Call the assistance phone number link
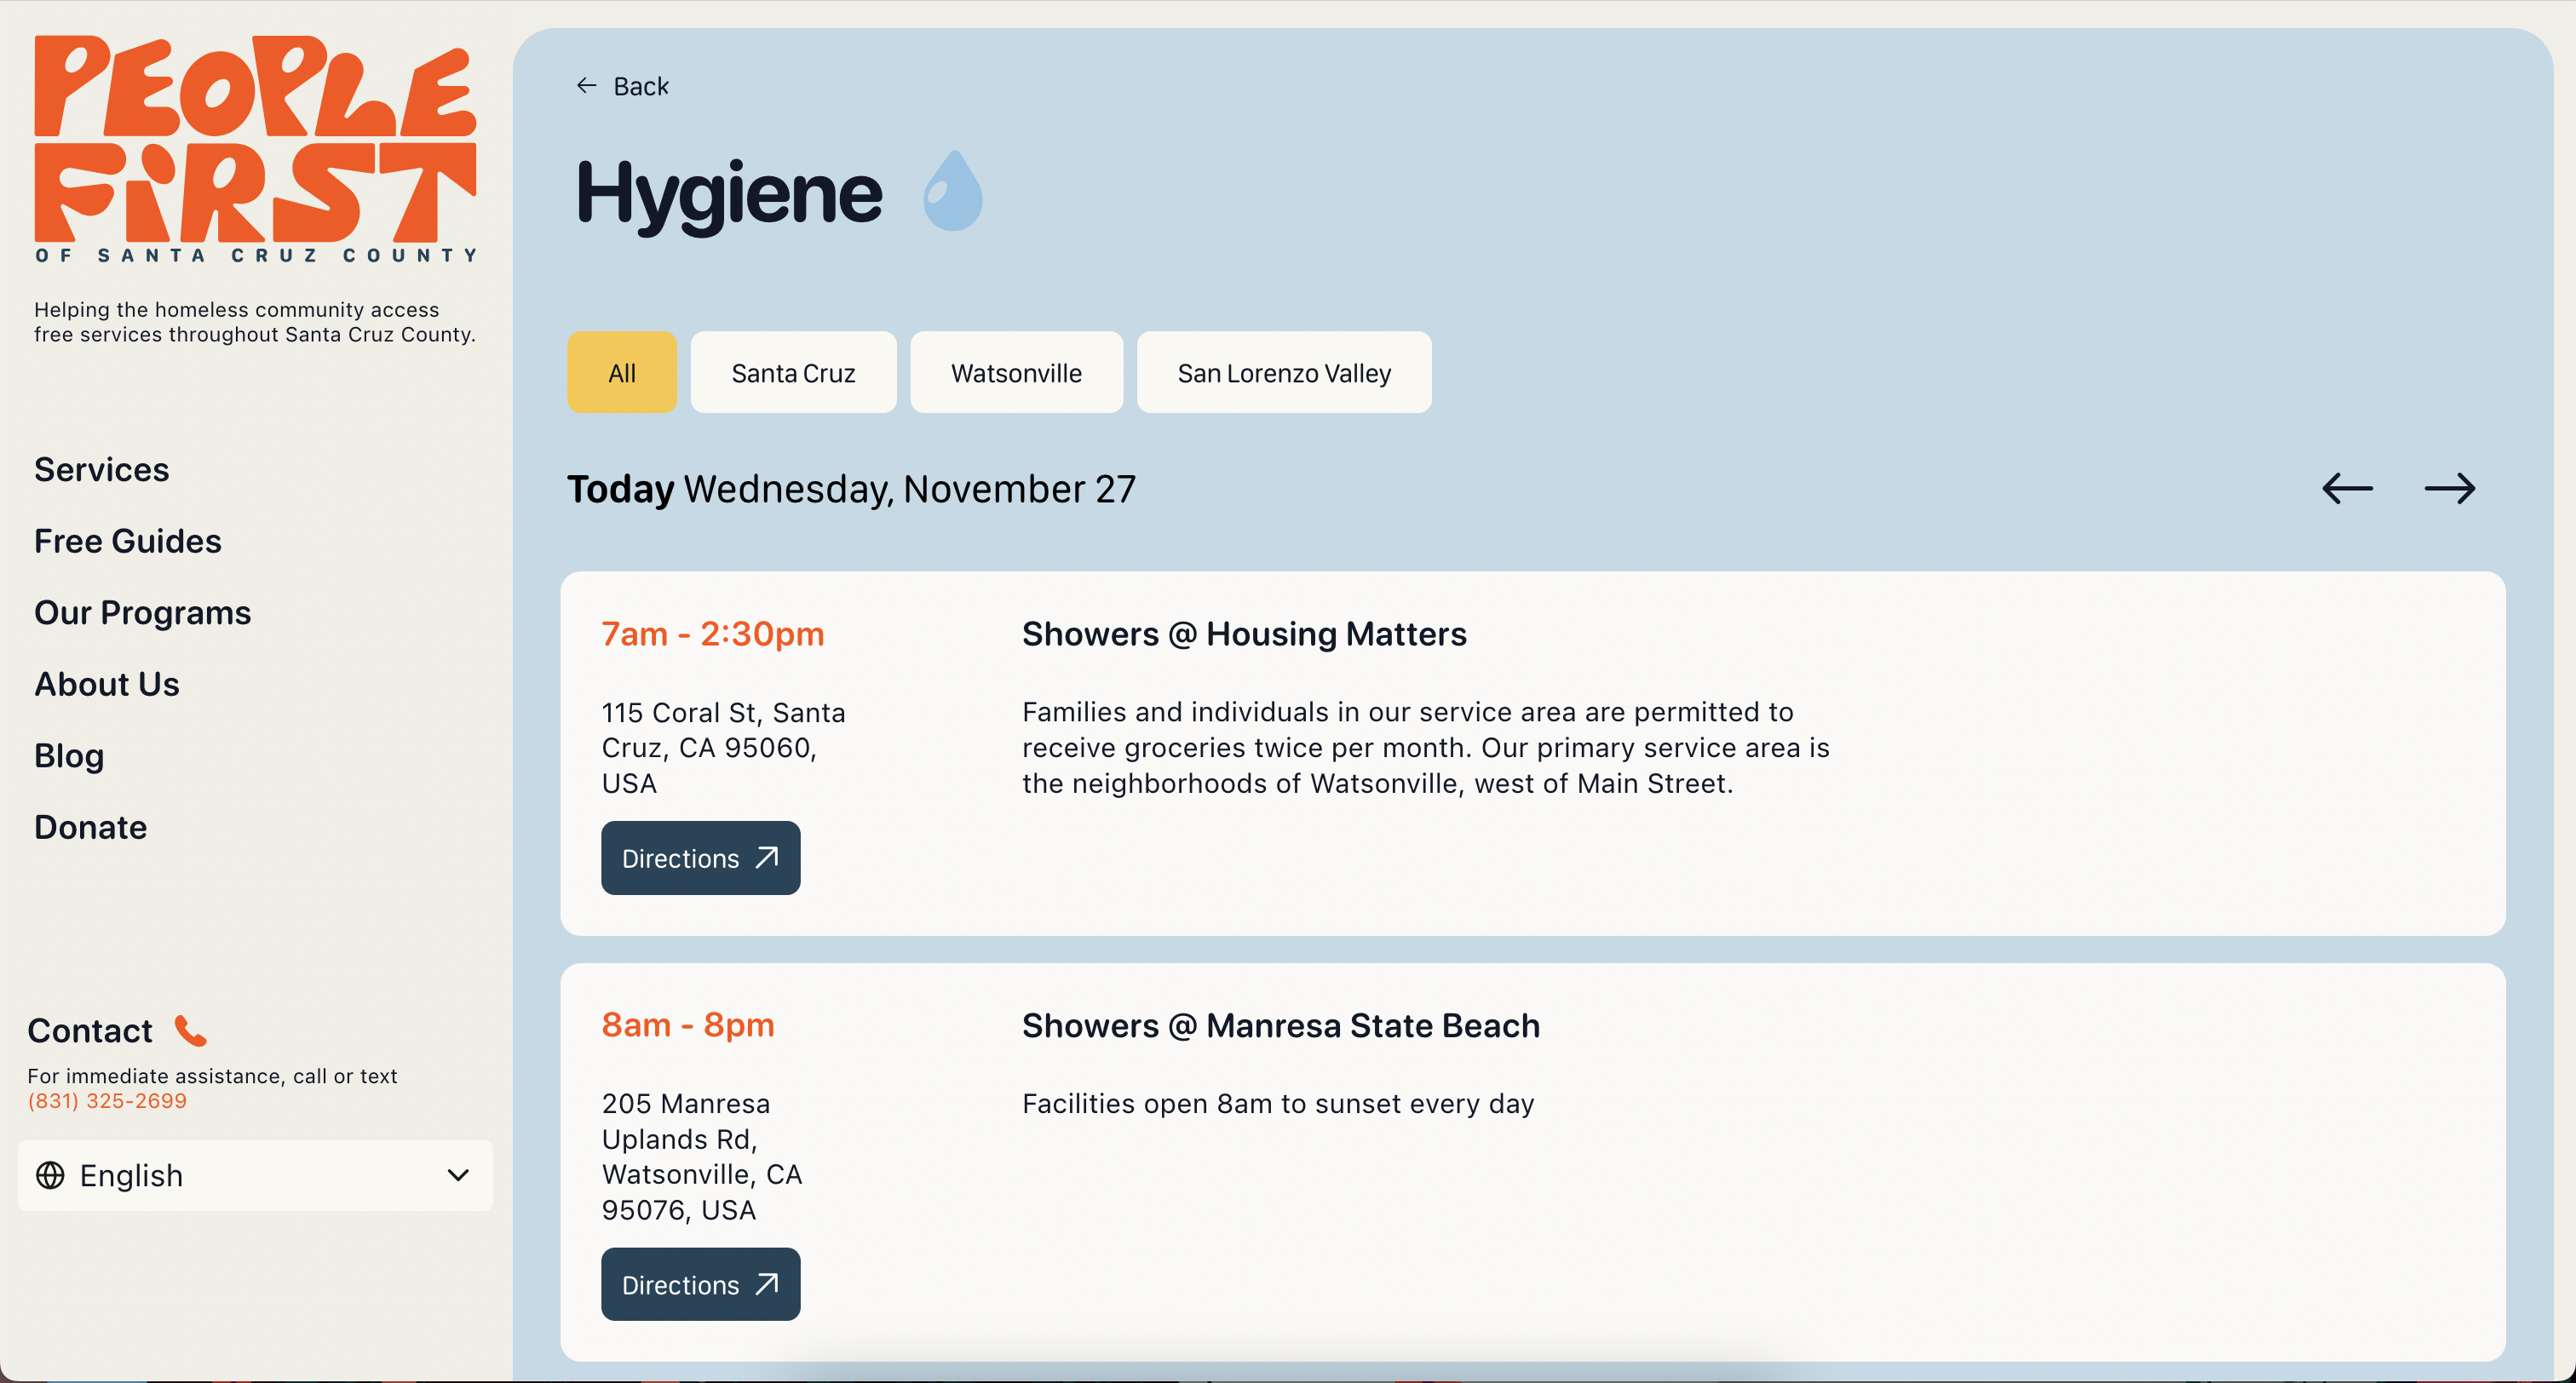Image resolution: width=2576 pixels, height=1383 pixels. pyautogui.click(x=106, y=1100)
